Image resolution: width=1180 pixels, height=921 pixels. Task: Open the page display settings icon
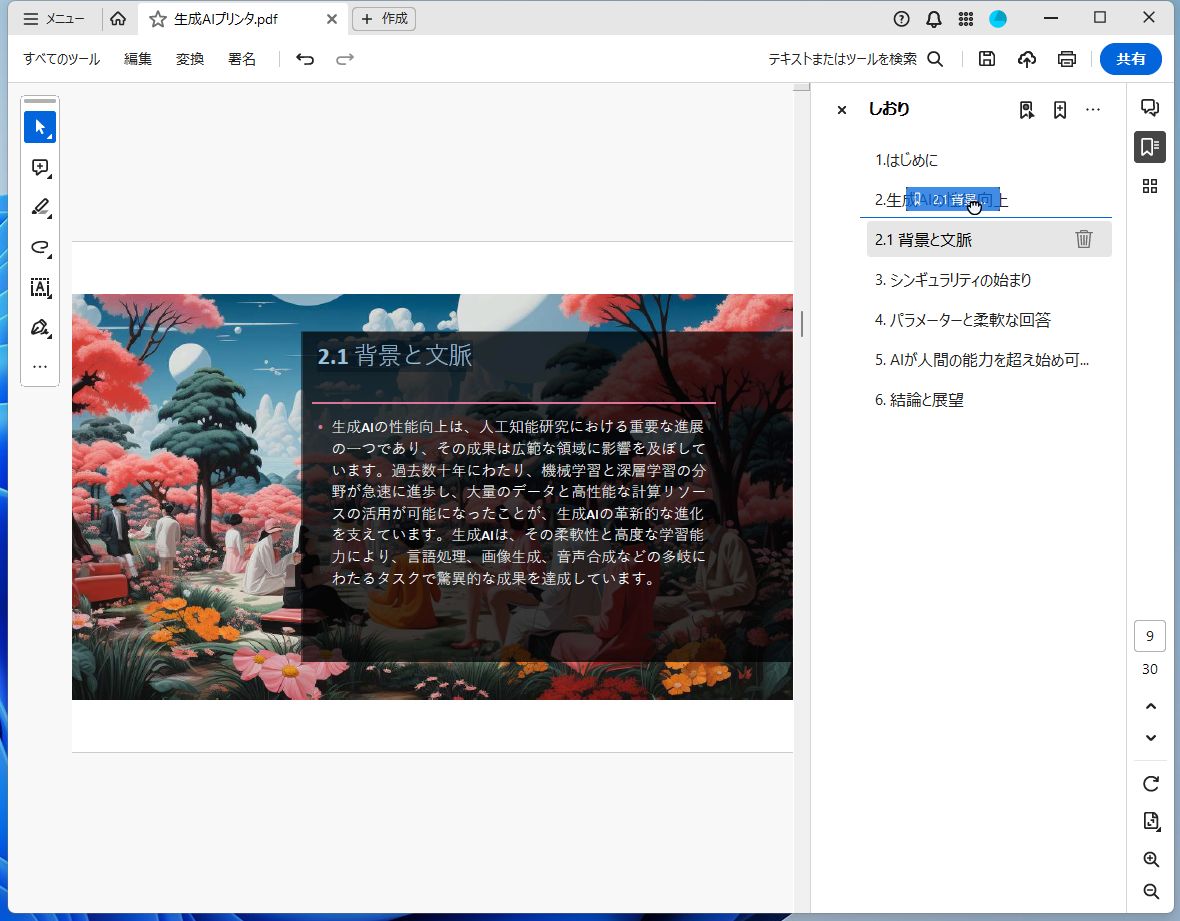[x=1151, y=821]
